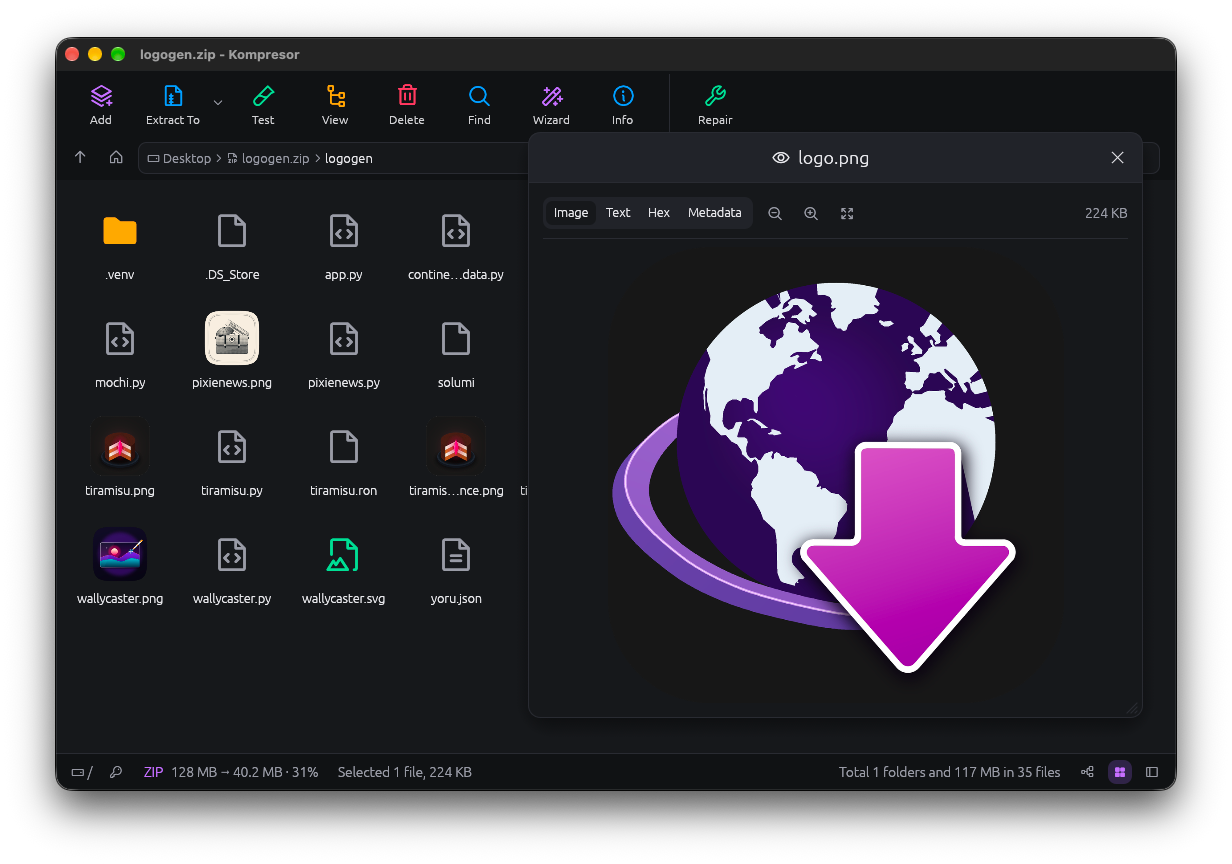
Task: Fit preview image to window icon
Action: (x=847, y=213)
